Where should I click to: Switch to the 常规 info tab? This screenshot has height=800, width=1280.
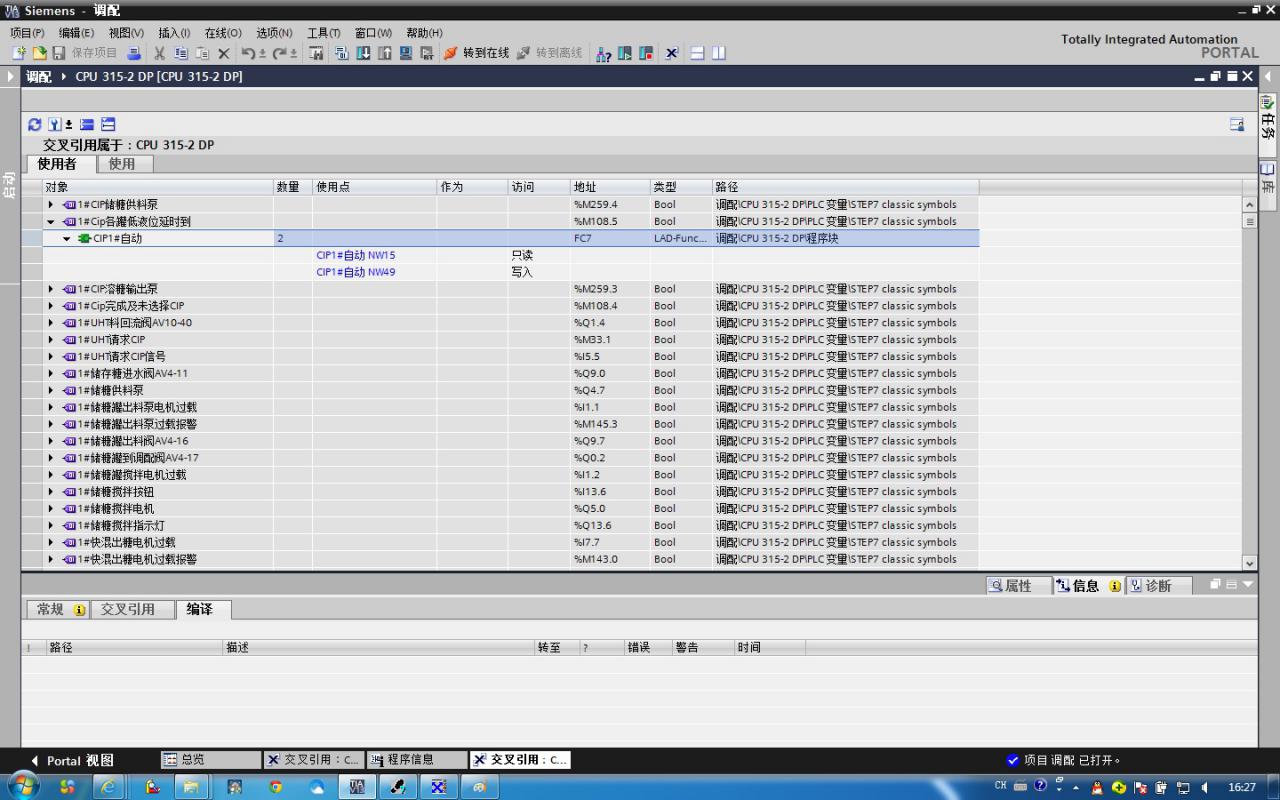point(58,609)
